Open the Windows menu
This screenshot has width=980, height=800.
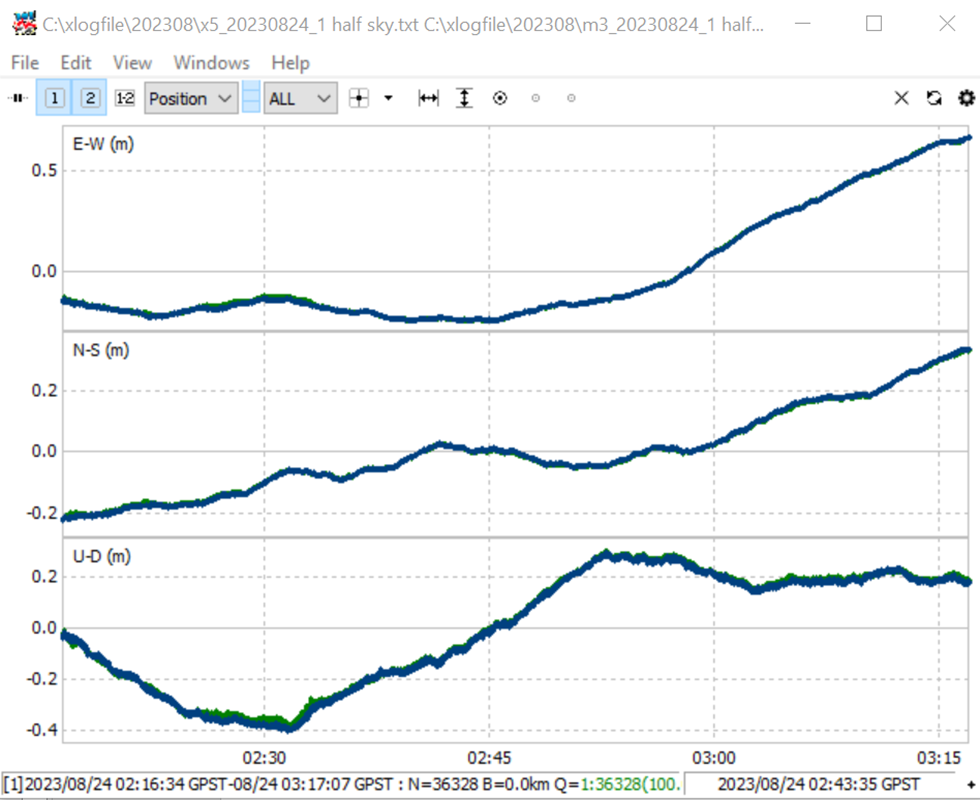(x=211, y=63)
